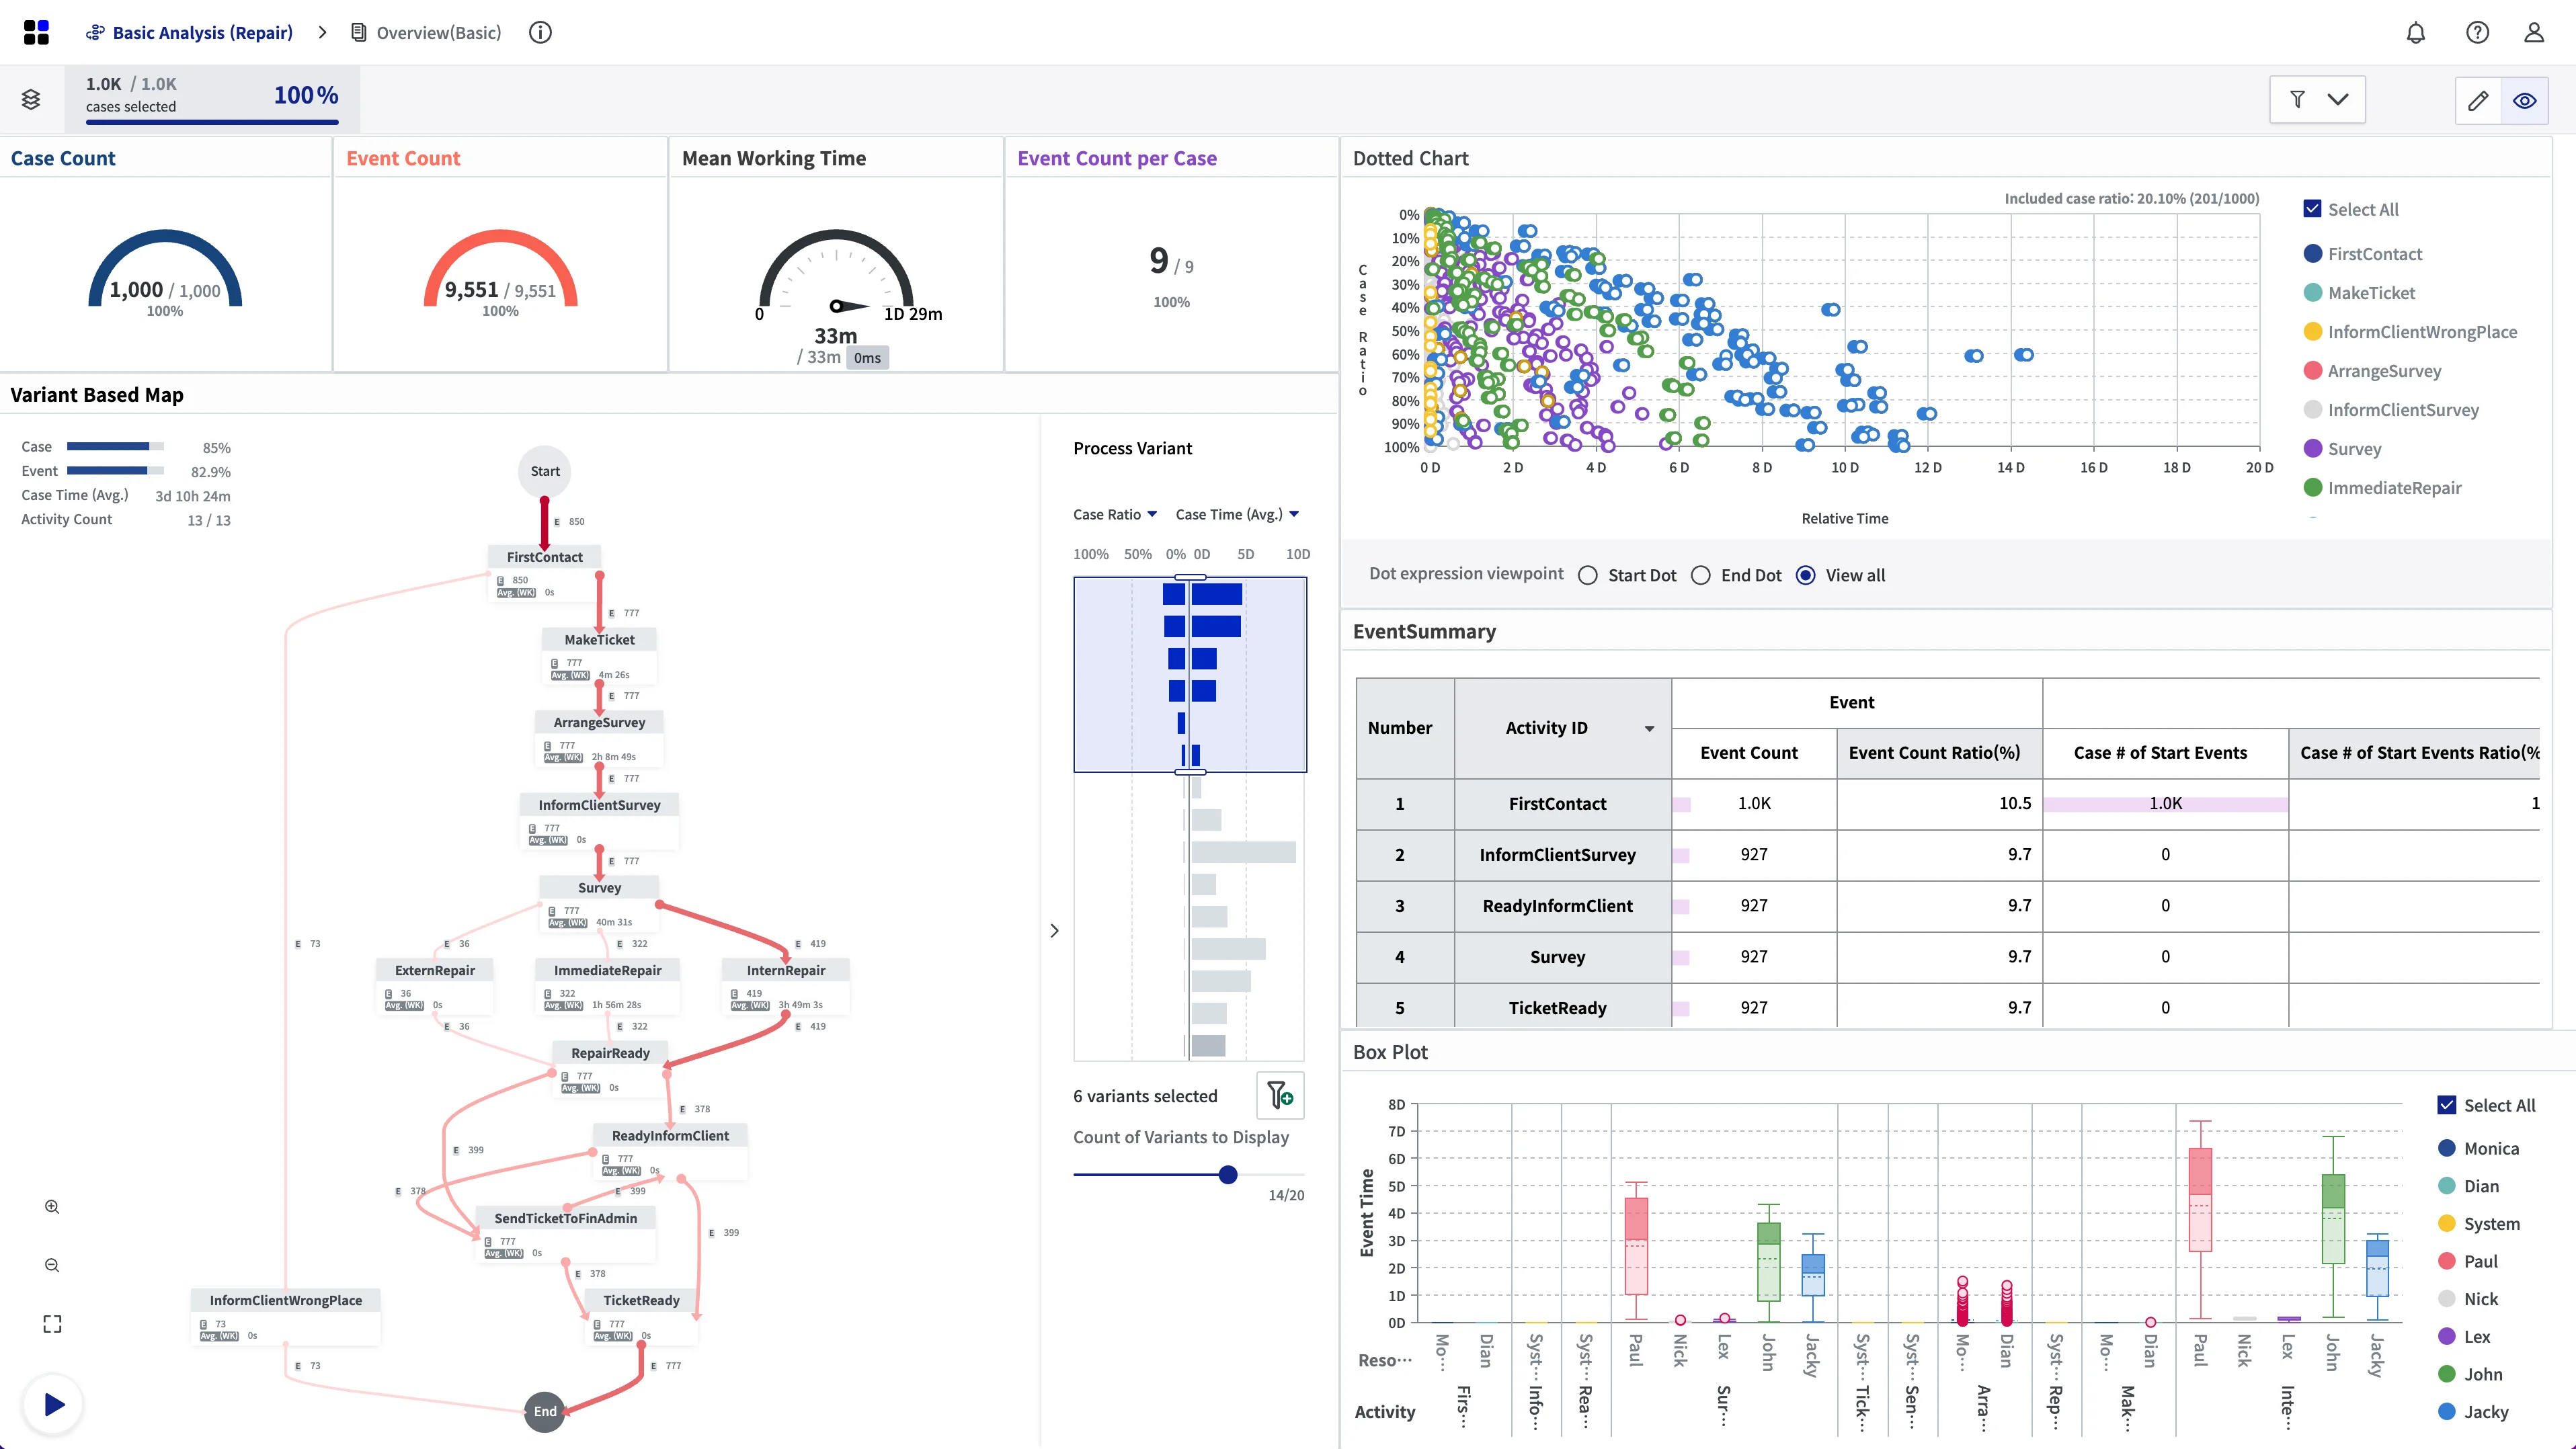
Task: Open the filter funnel icon near top right
Action: [x=2299, y=99]
